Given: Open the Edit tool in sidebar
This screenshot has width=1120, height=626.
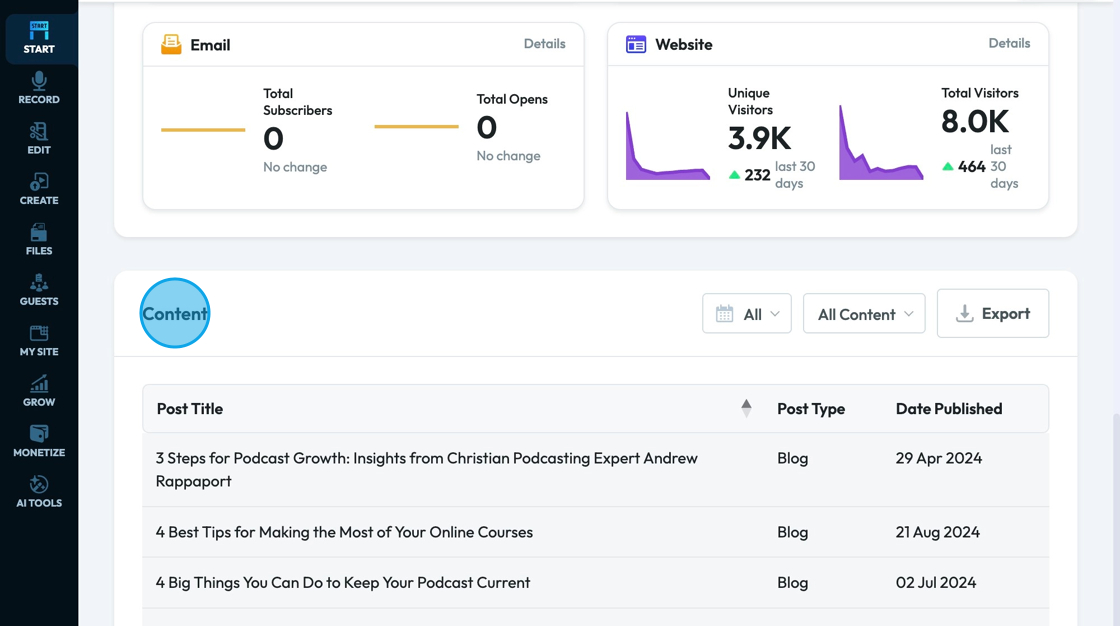Looking at the screenshot, I should 39,138.
